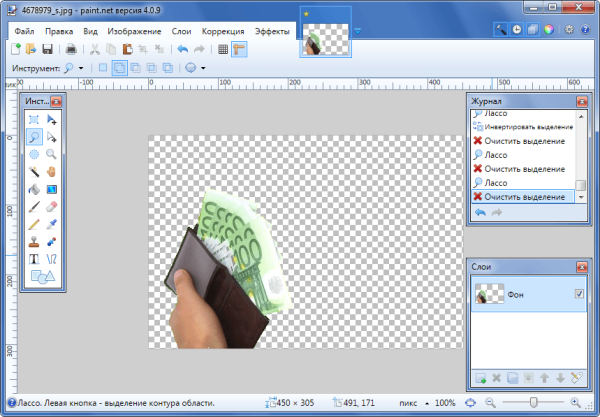The height and width of the screenshot is (417, 600).
Task: Toggle rulers display button
Action: [x=239, y=48]
